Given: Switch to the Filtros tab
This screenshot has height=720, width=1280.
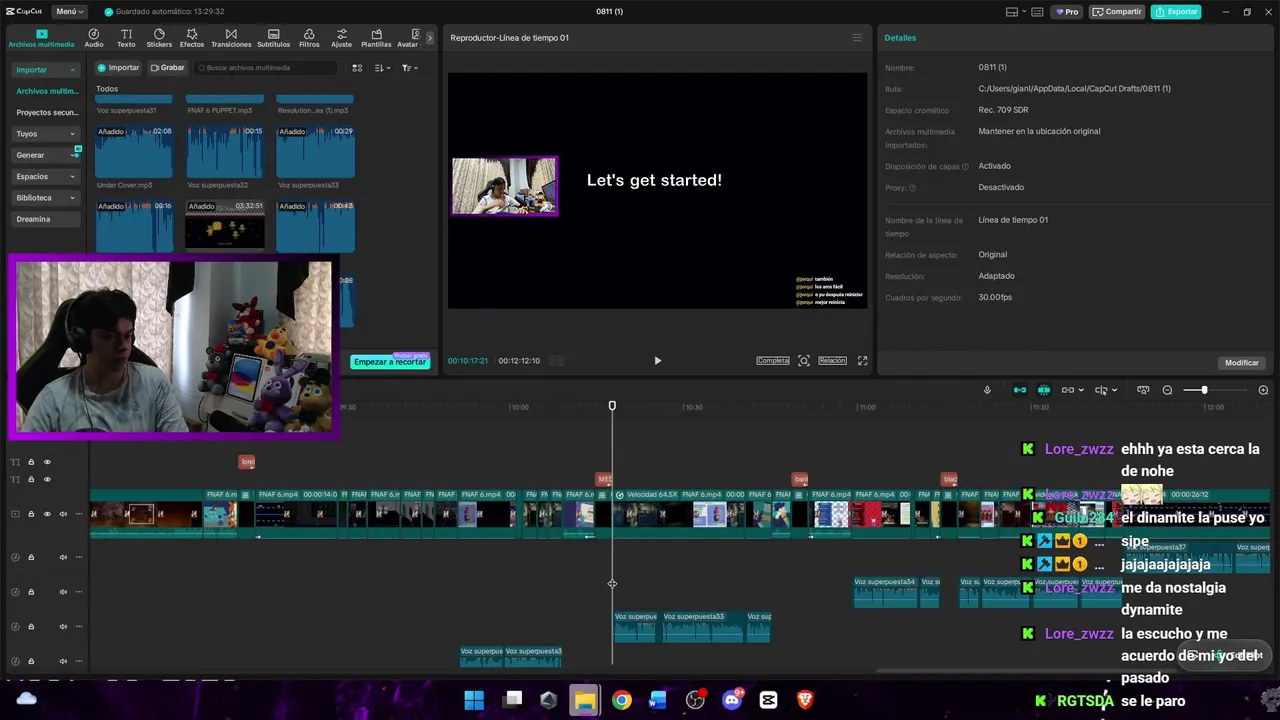Looking at the screenshot, I should pyautogui.click(x=309, y=38).
